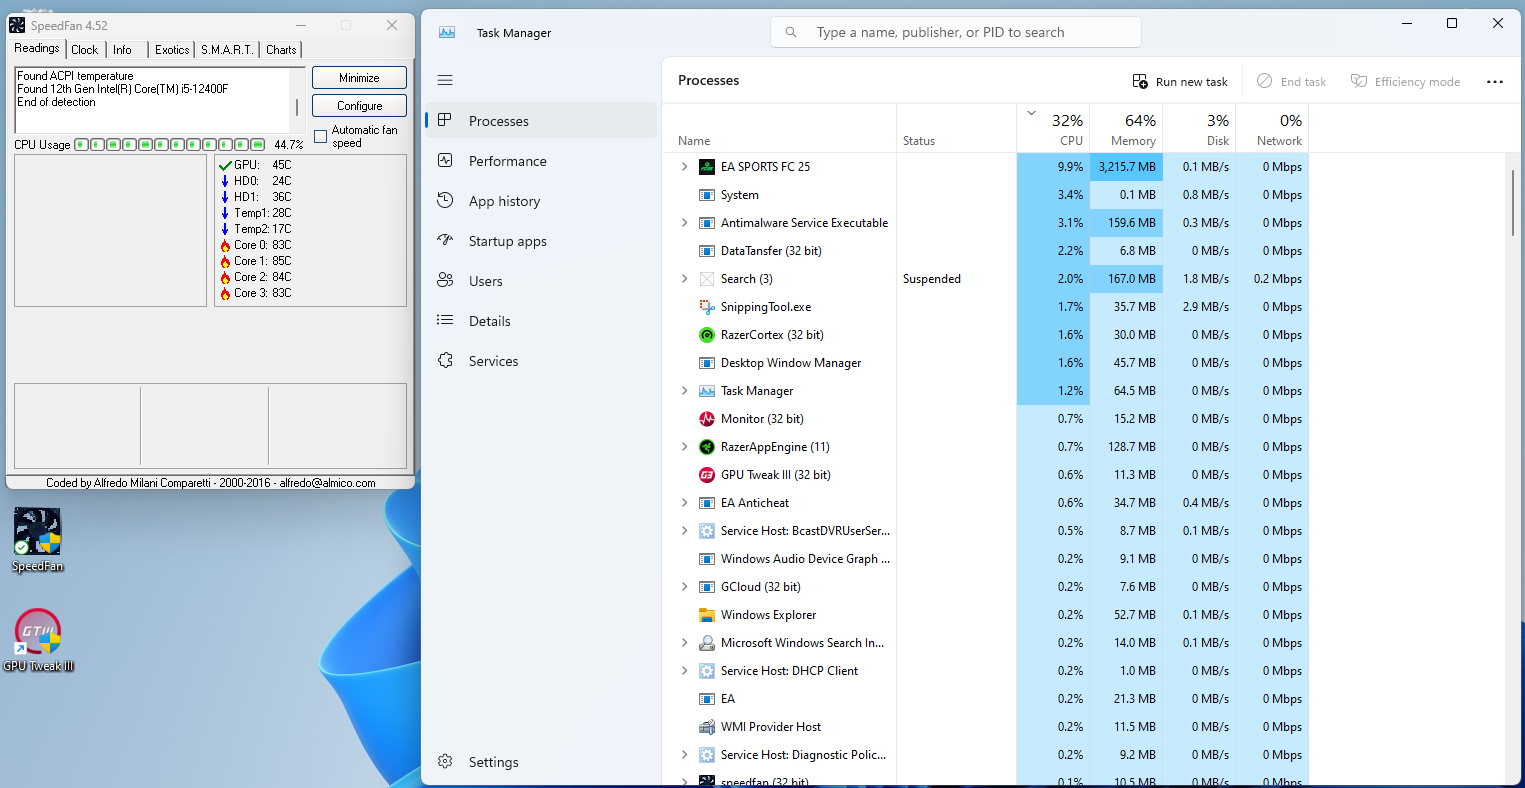
Task: Sort processes by the CPU column header
Action: point(1053,129)
